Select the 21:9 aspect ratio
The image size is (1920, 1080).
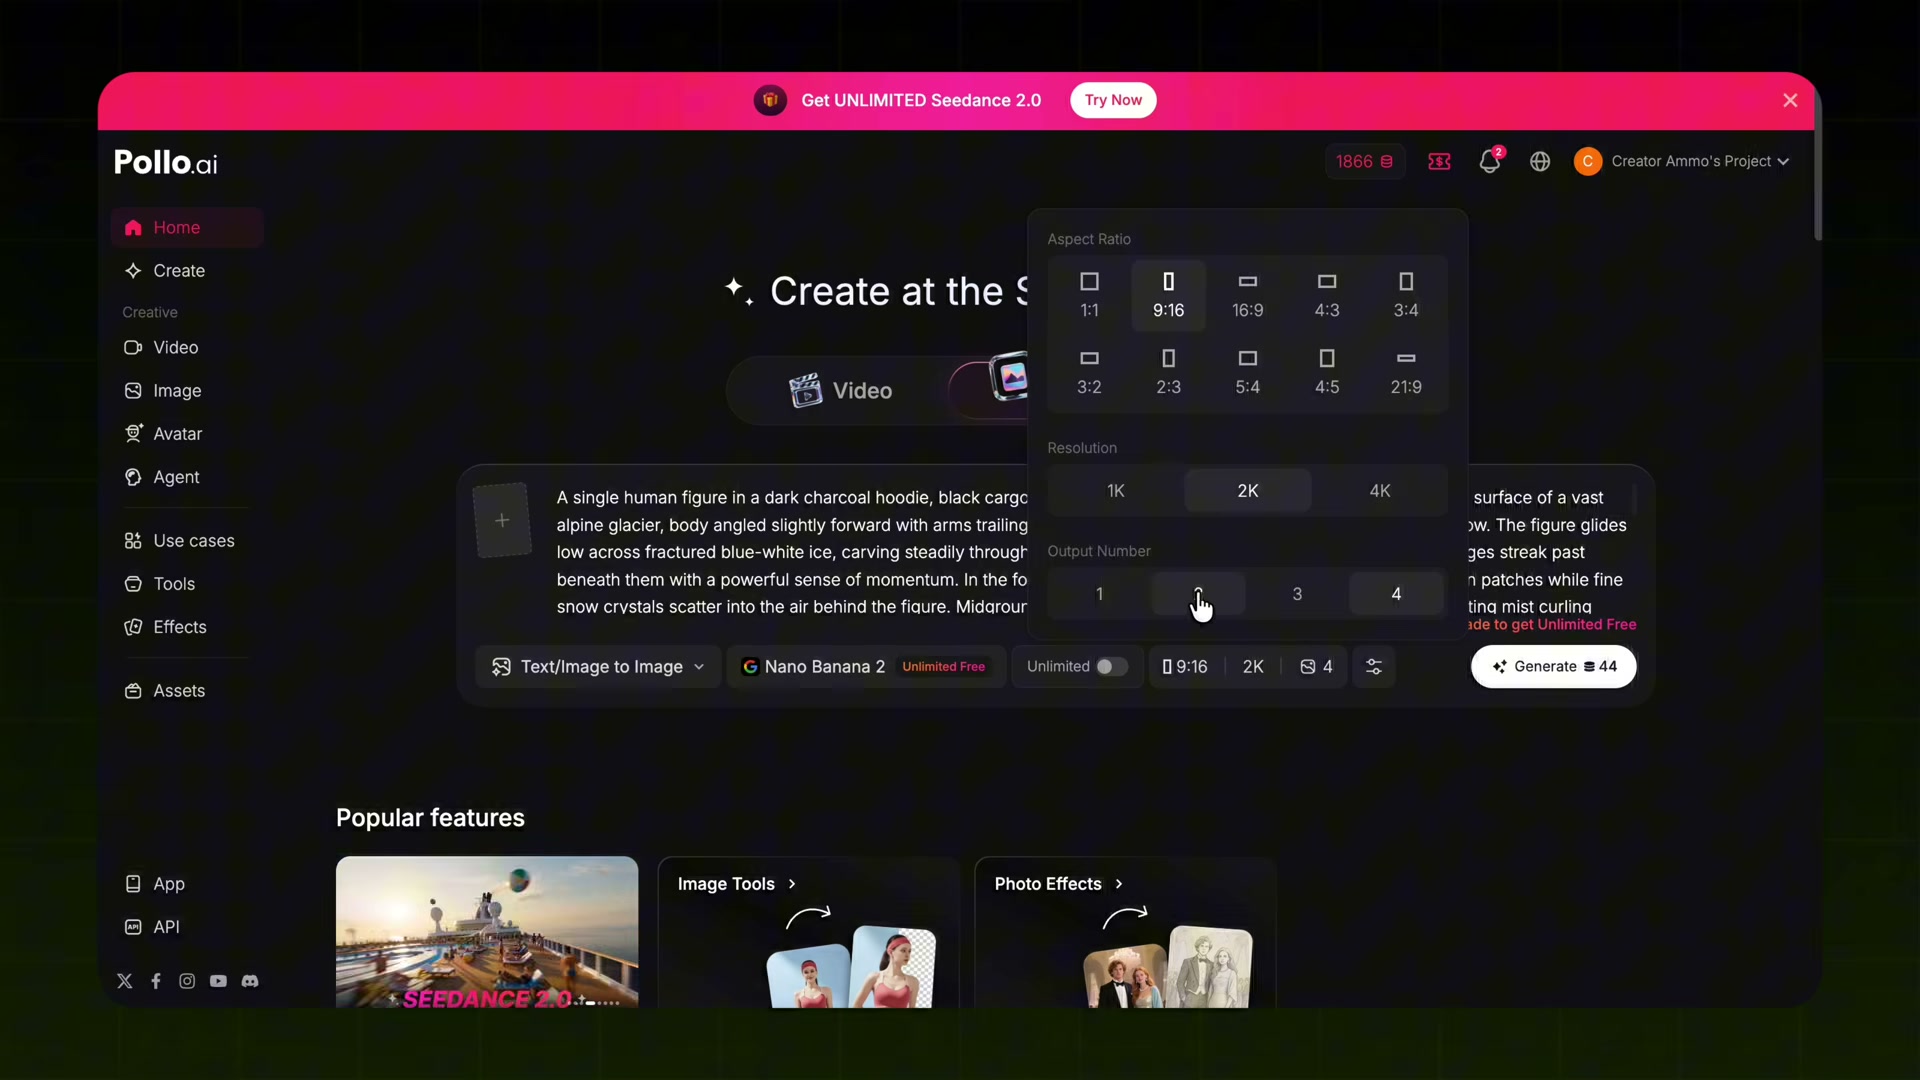1406,372
